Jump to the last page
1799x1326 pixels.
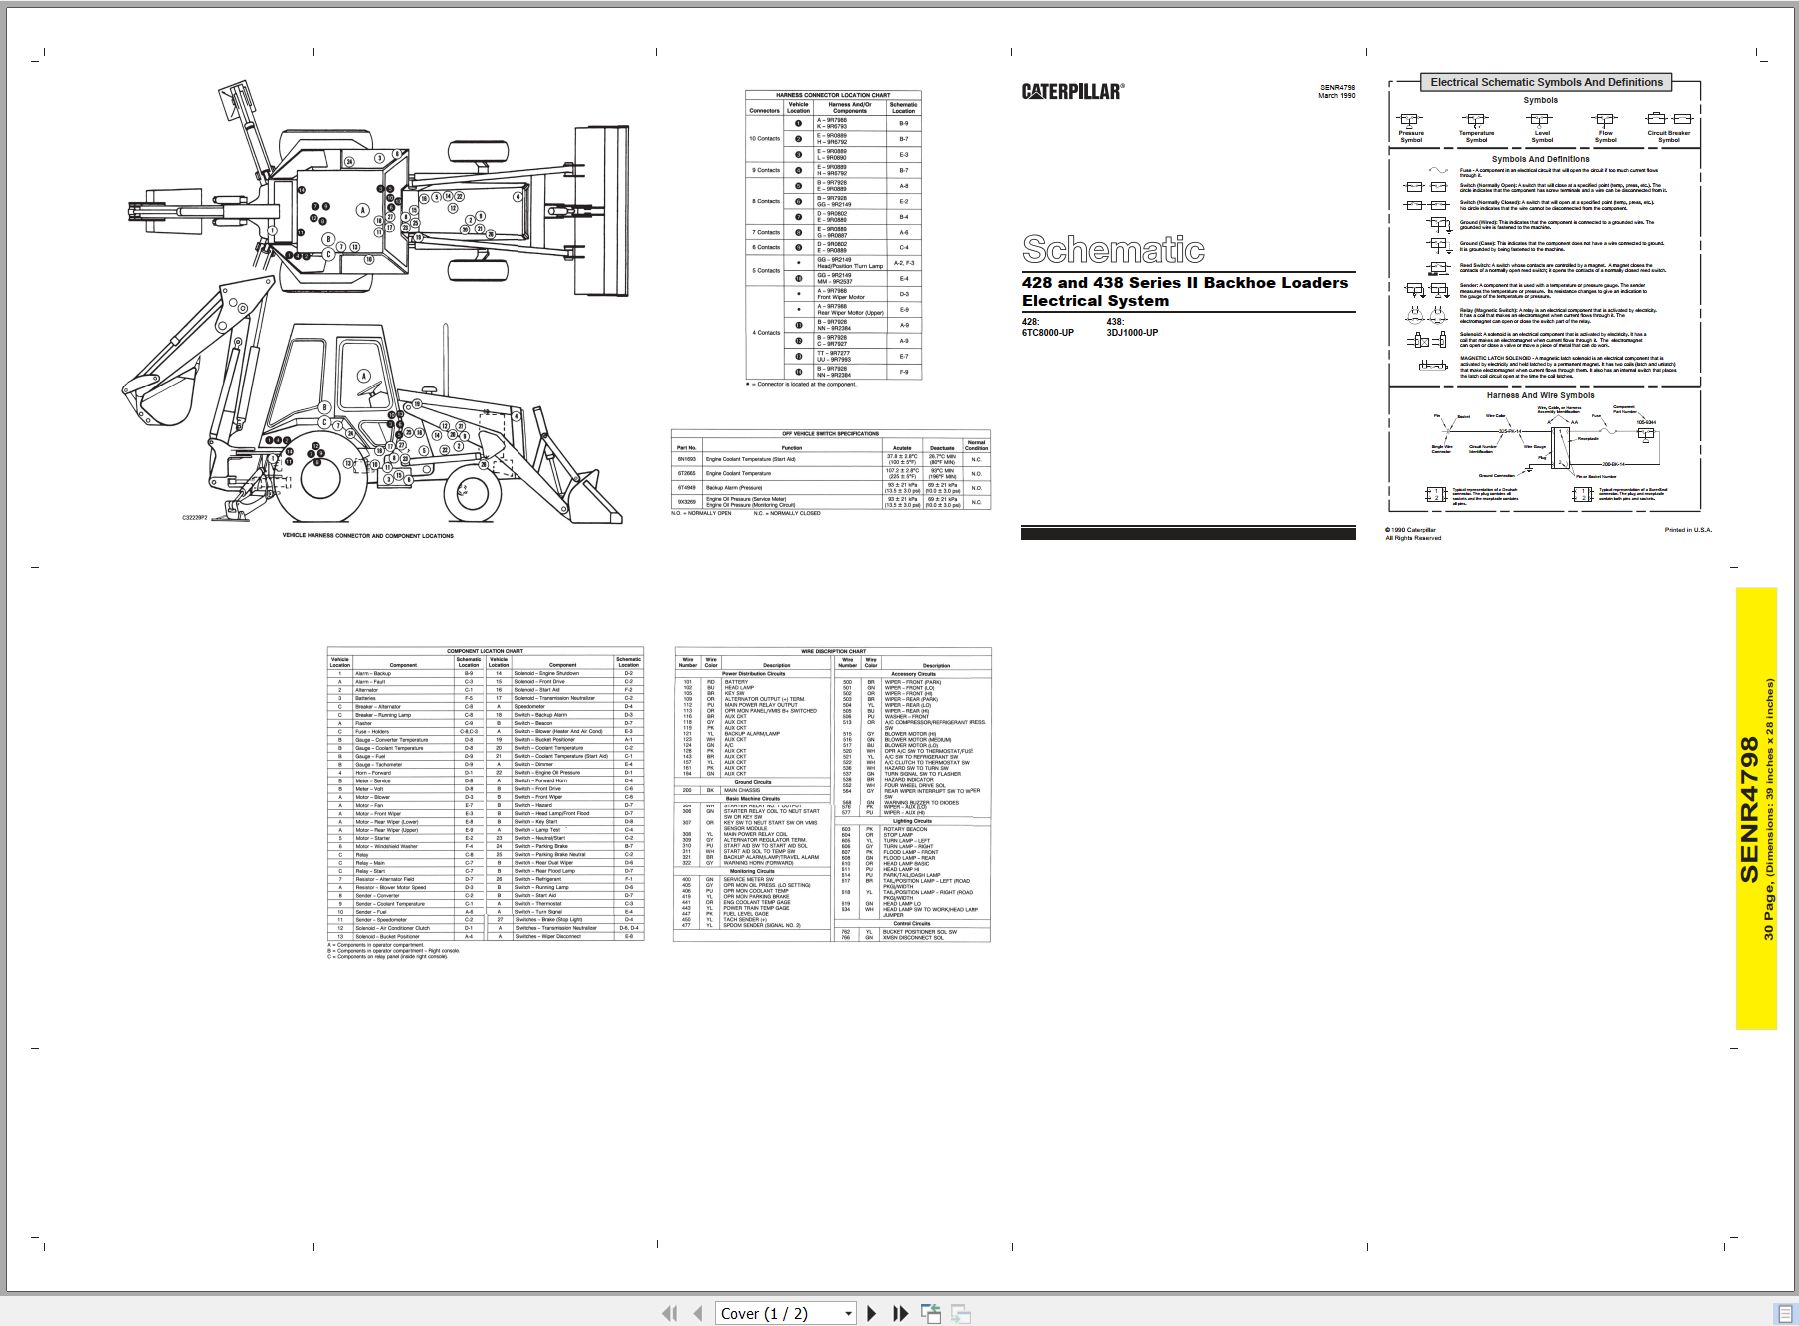(900, 1313)
